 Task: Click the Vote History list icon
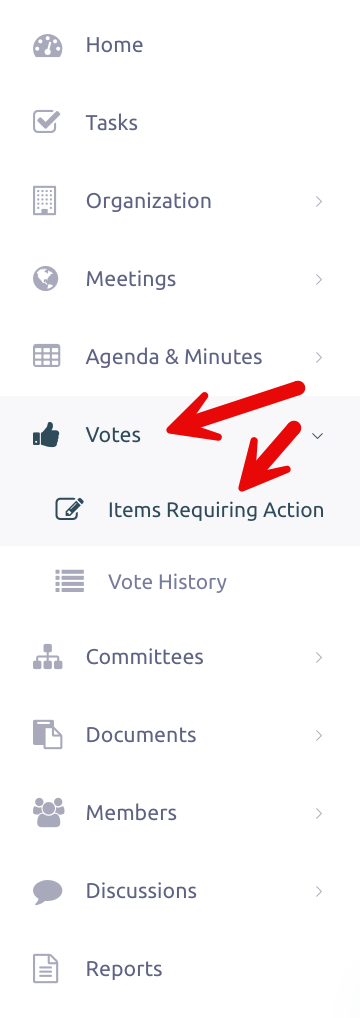coord(70,582)
